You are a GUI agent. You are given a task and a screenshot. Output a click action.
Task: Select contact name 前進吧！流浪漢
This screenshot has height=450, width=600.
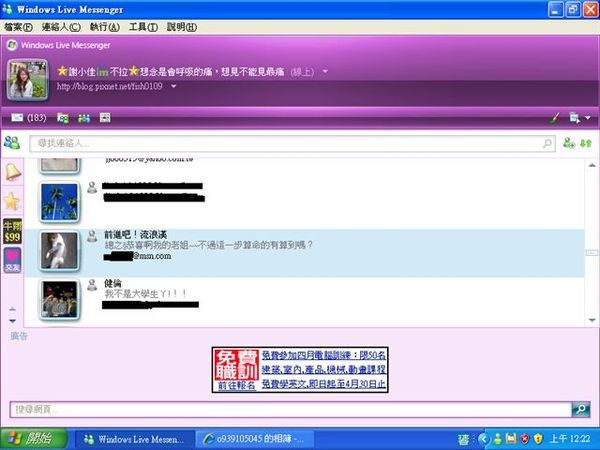click(136, 235)
